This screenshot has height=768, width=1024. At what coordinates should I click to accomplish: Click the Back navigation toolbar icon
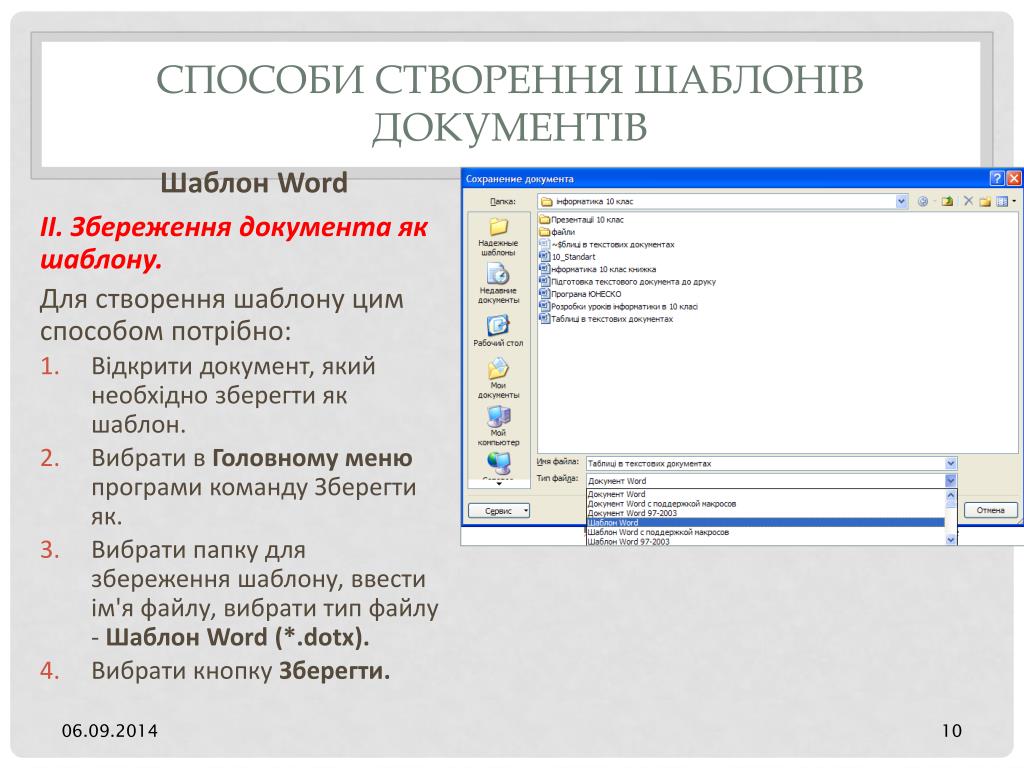coord(923,201)
